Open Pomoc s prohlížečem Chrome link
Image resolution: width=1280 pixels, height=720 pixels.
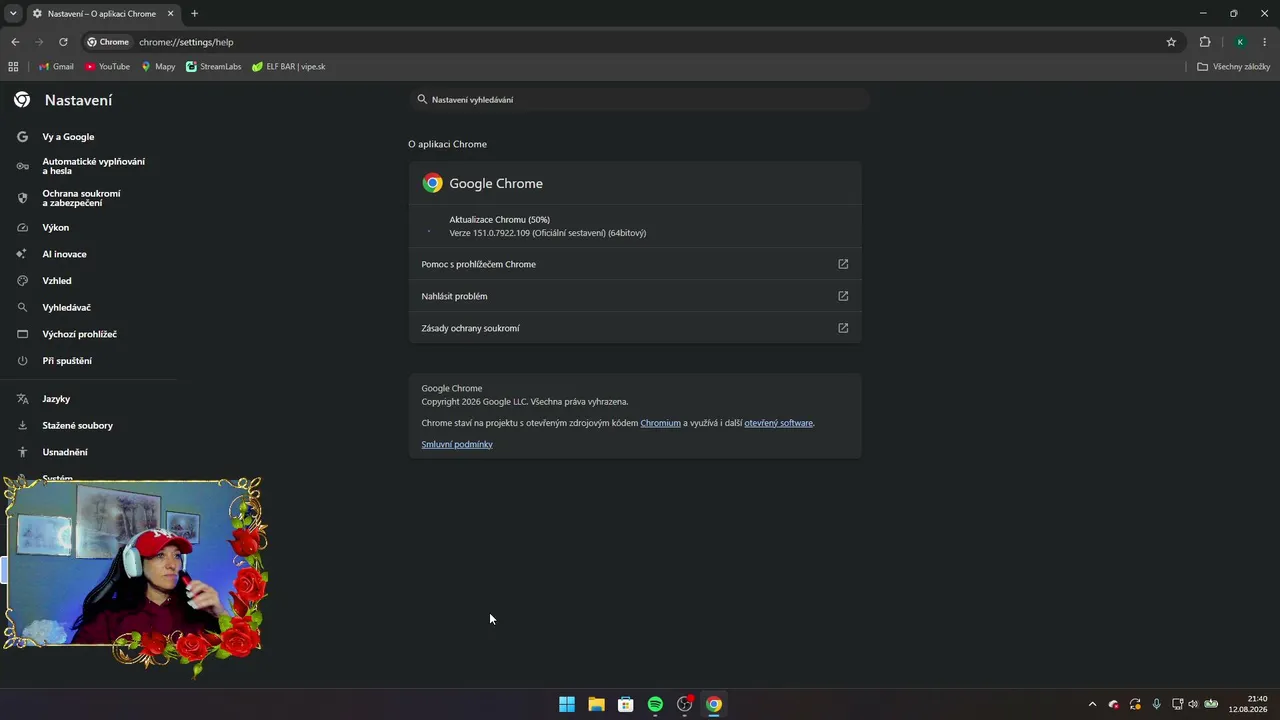pos(635,264)
